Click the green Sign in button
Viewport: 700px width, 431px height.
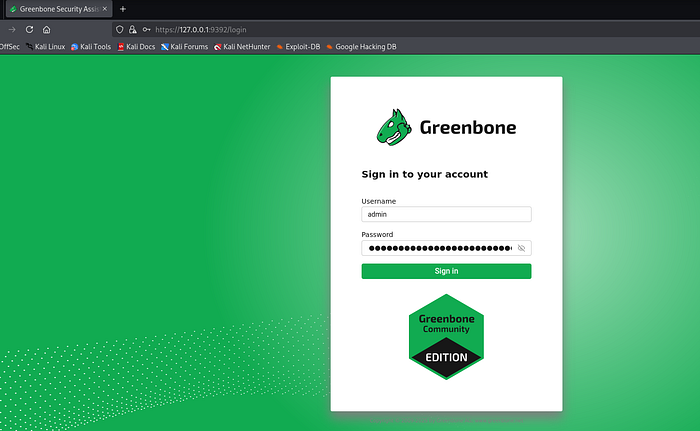pyautogui.click(x=446, y=271)
